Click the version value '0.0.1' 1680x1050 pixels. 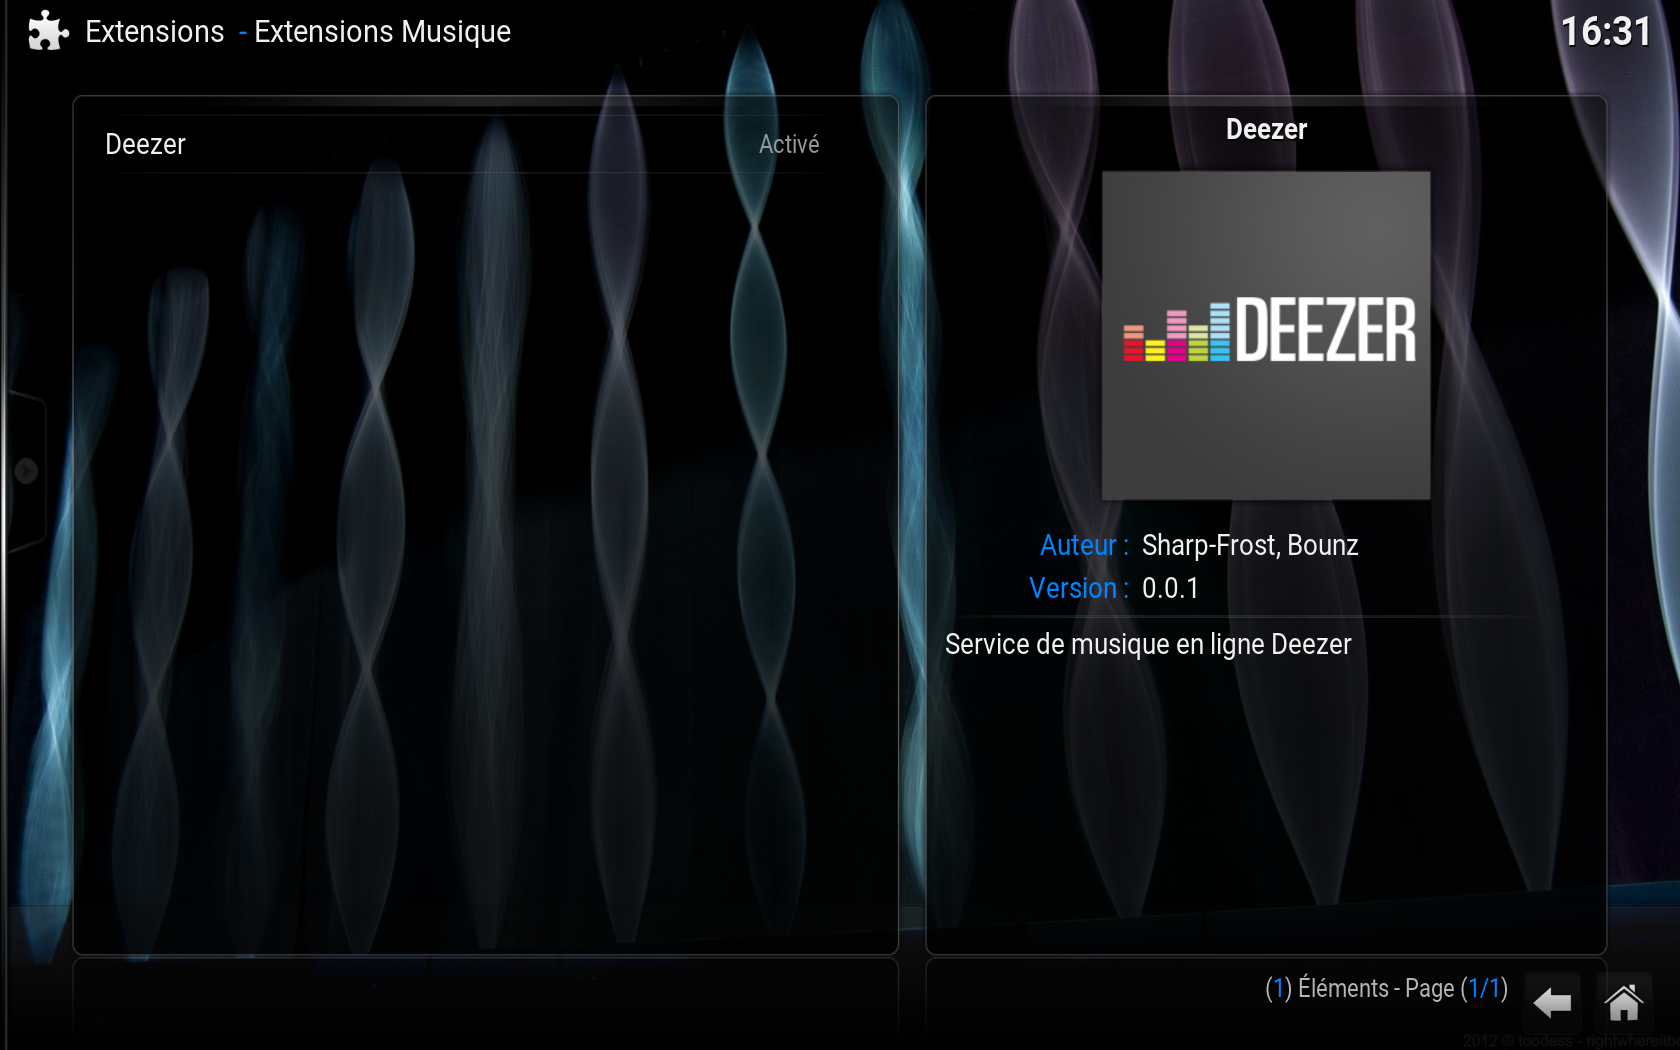(x=1170, y=588)
